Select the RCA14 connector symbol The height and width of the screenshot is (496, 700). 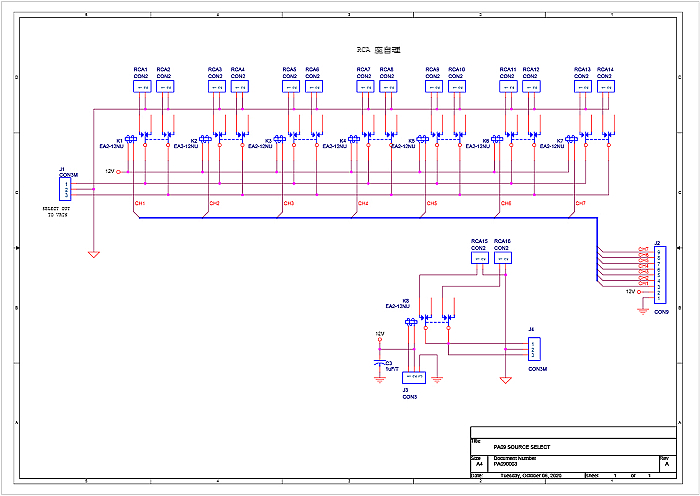point(606,87)
